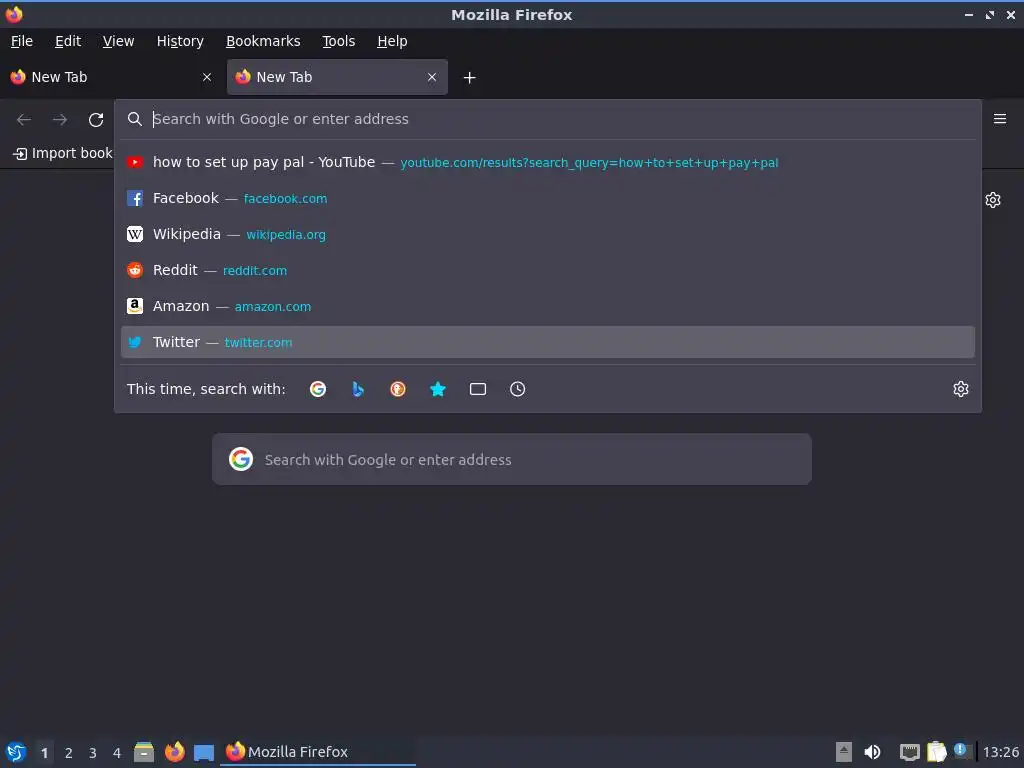Focus the new tab page Google search box

[512, 459]
